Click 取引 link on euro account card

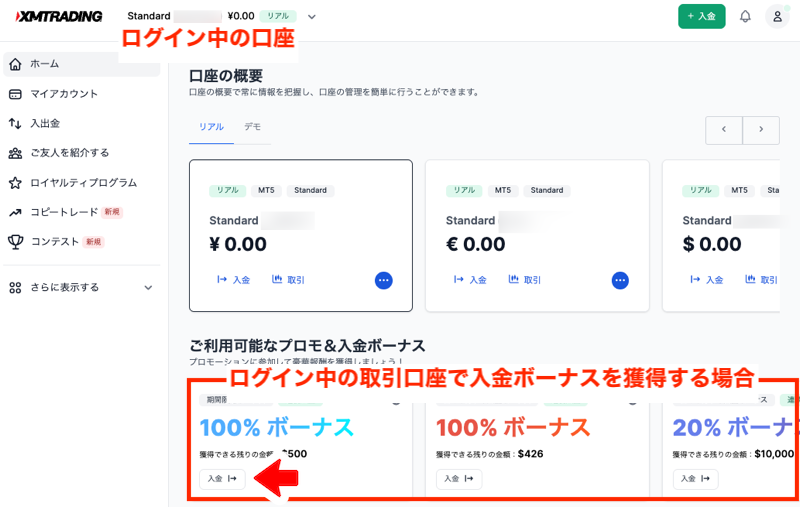pos(525,280)
